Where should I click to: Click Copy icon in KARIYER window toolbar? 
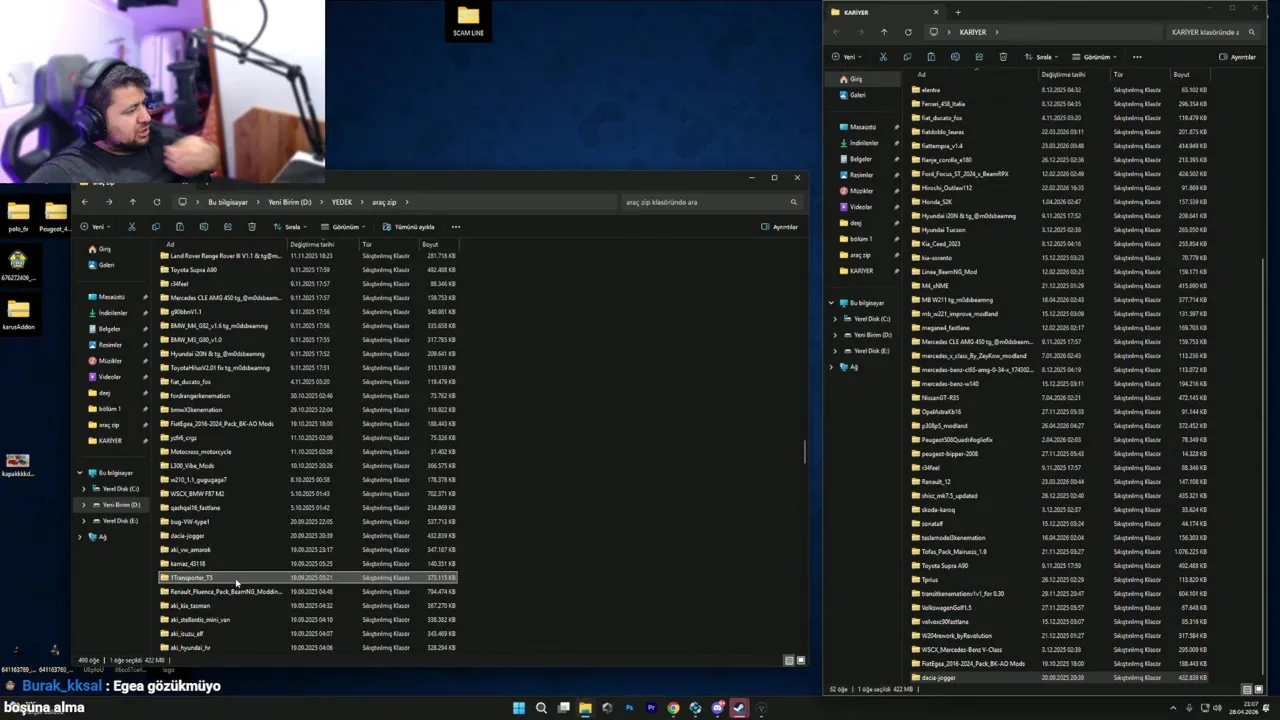[907, 57]
